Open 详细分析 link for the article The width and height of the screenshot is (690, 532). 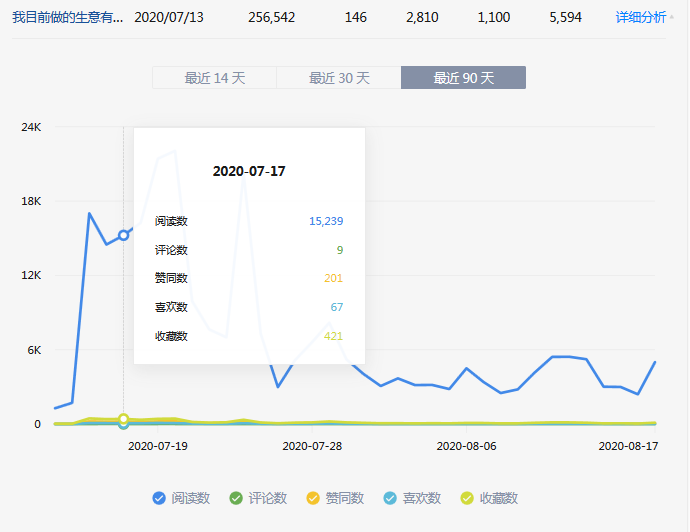(640, 17)
